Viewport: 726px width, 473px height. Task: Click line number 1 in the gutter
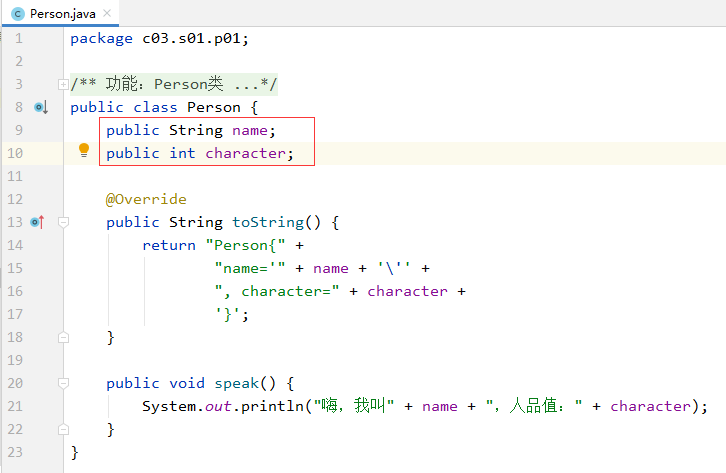19,38
